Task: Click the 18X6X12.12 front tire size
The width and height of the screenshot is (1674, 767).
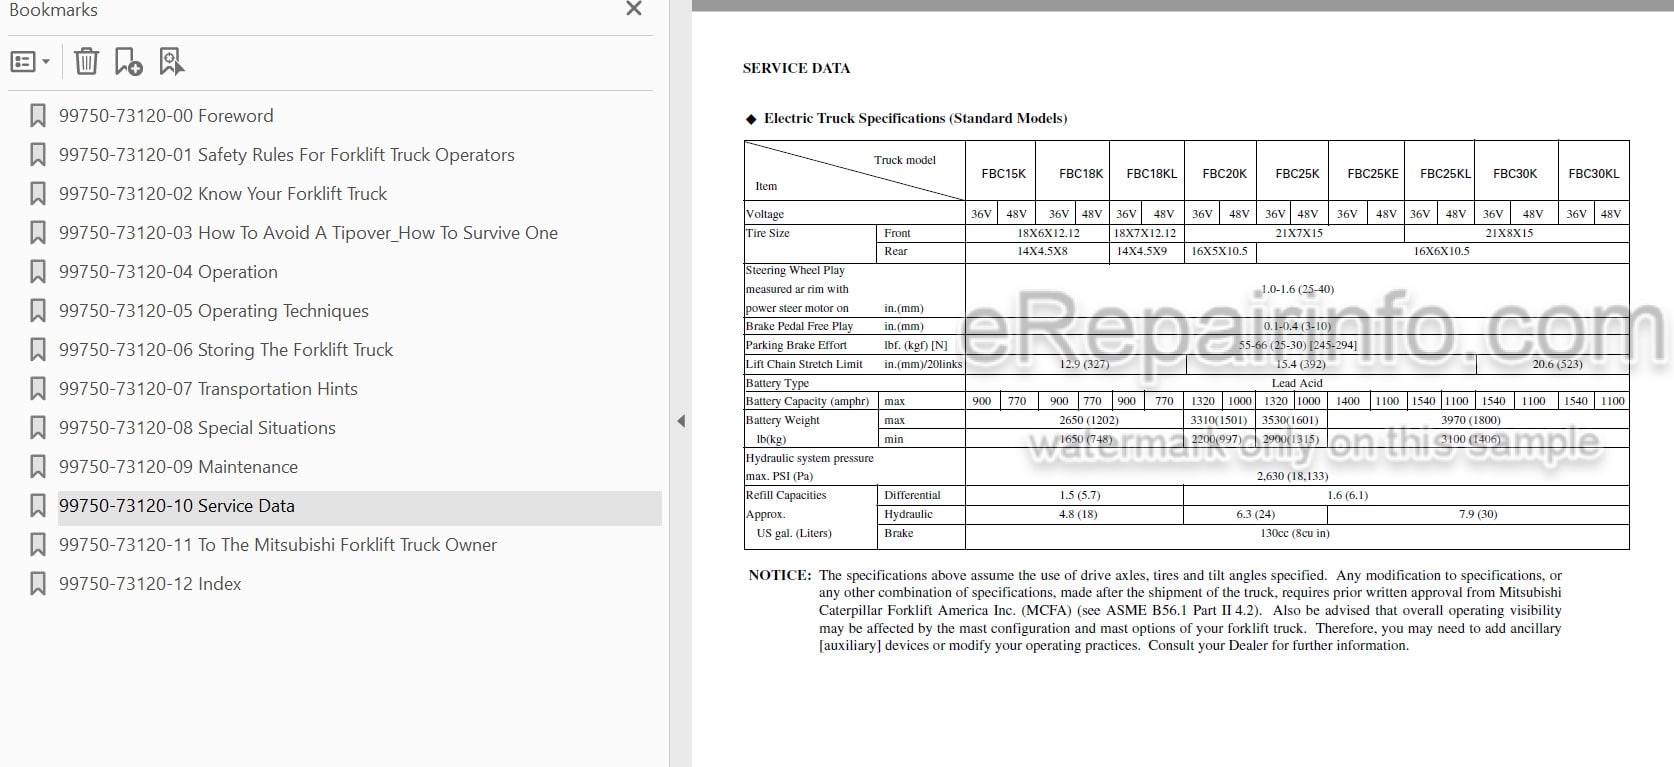Action: pos(1048,233)
